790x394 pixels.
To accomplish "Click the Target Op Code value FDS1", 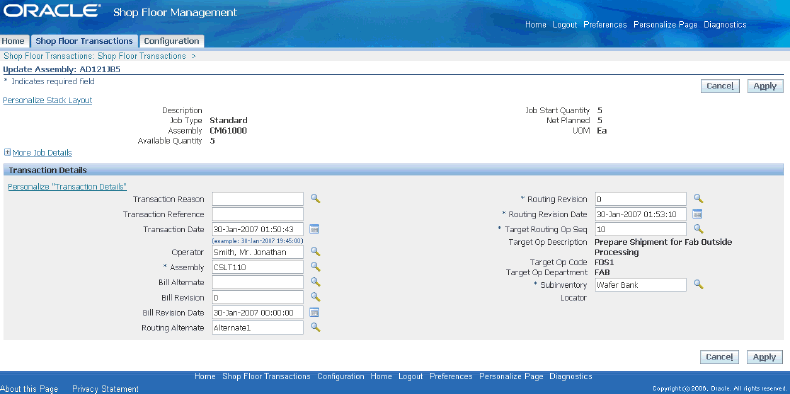I will (605, 262).
